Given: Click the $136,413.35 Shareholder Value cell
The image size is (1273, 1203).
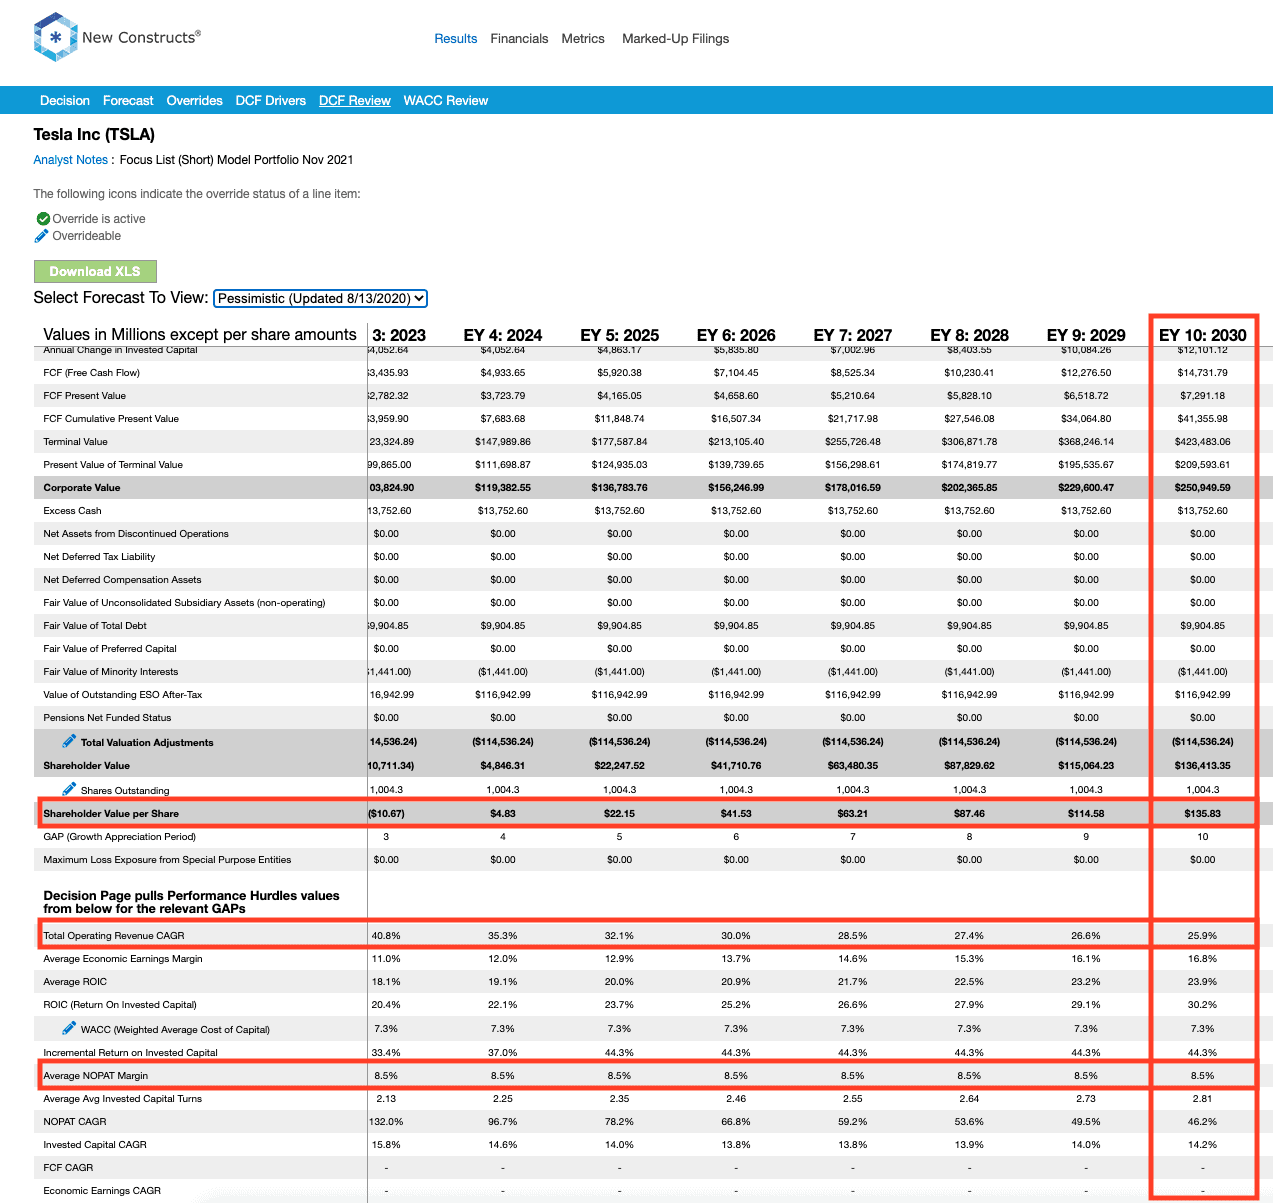Looking at the screenshot, I should 1203,766.
